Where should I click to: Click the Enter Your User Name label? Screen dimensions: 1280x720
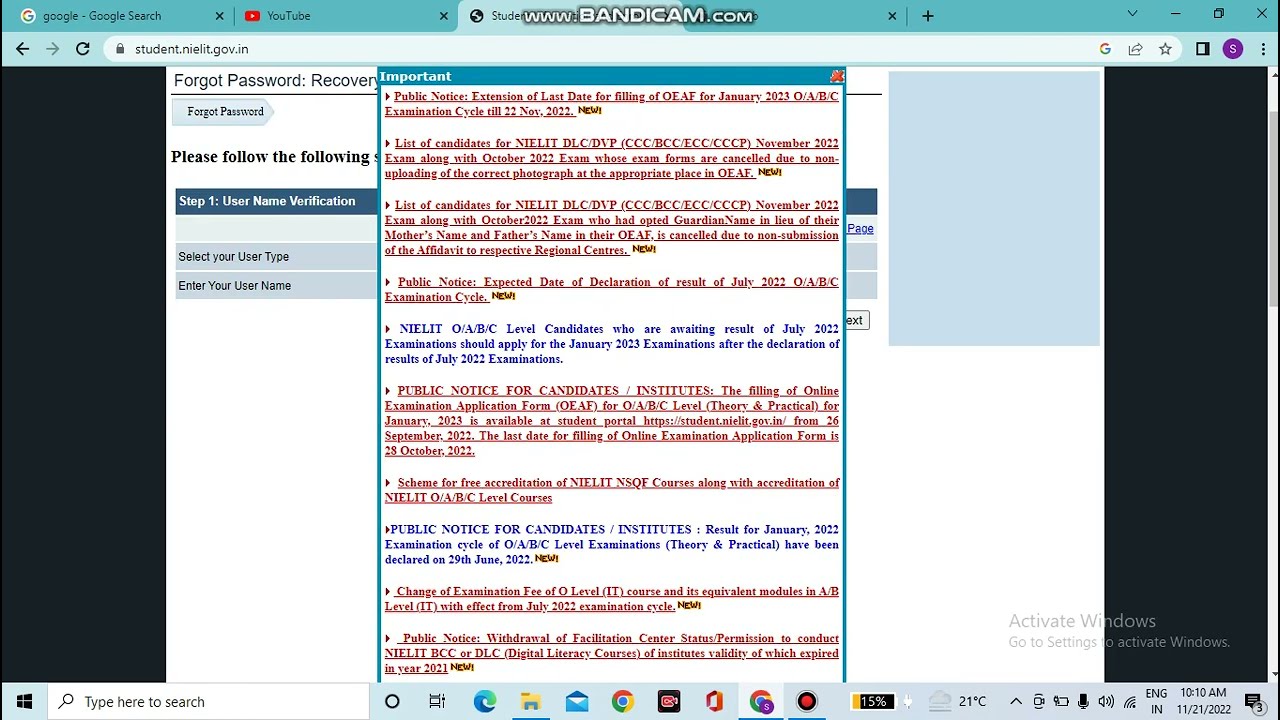click(x=234, y=286)
